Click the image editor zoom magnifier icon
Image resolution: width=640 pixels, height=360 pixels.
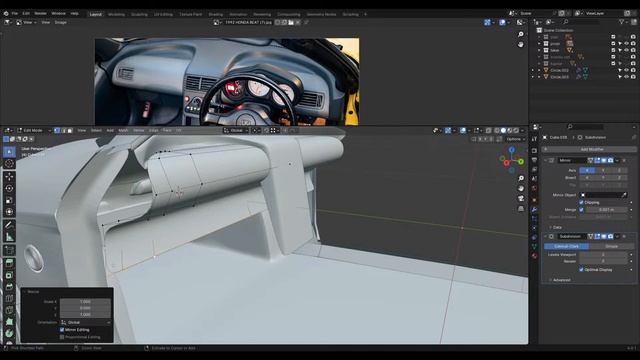click(x=521, y=35)
